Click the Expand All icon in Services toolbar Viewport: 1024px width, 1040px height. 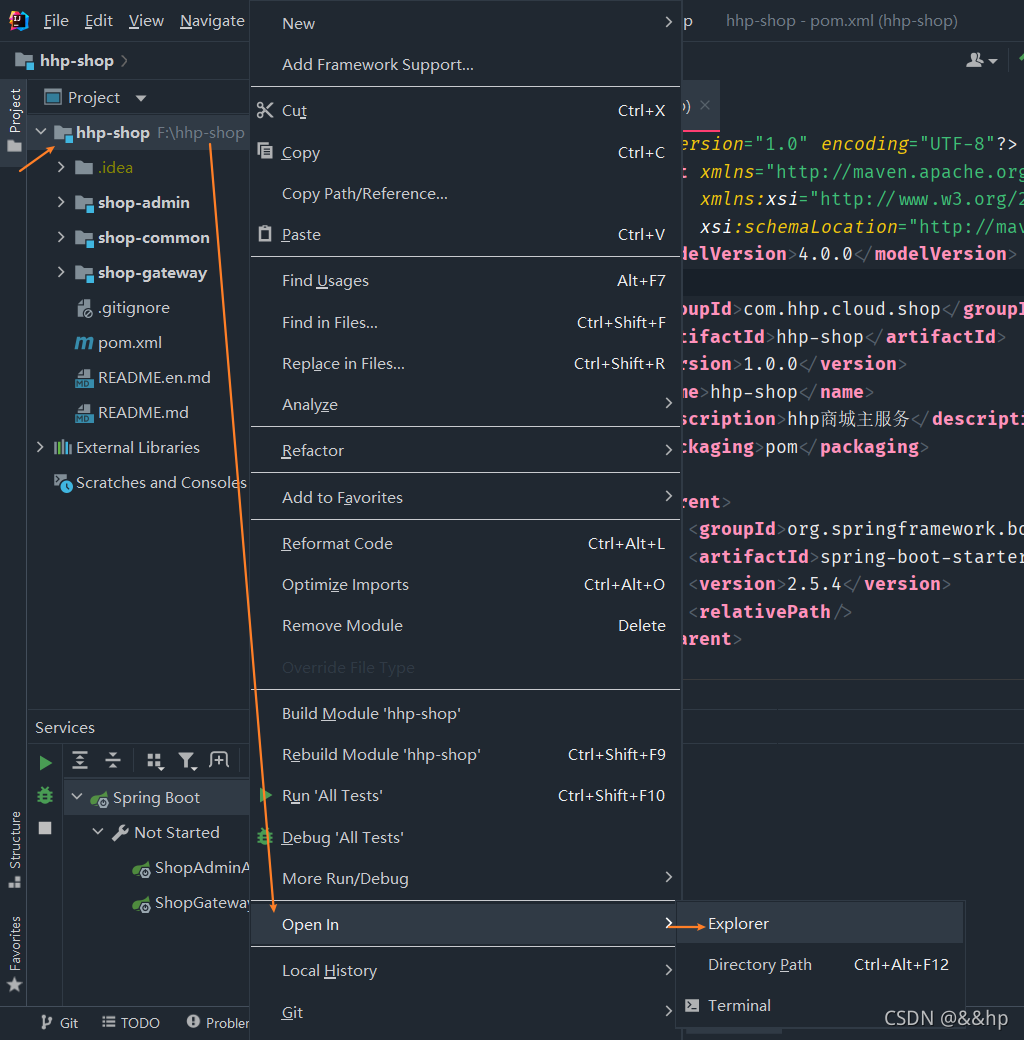pos(79,761)
